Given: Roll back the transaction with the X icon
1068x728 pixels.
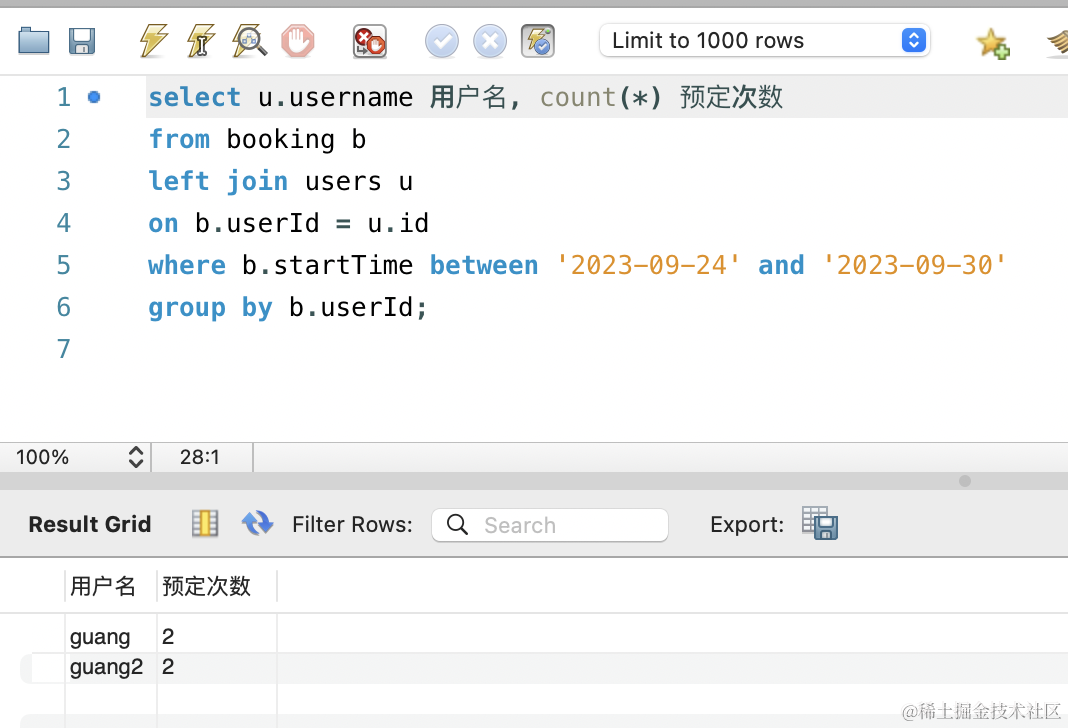Looking at the screenshot, I should pos(490,42).
